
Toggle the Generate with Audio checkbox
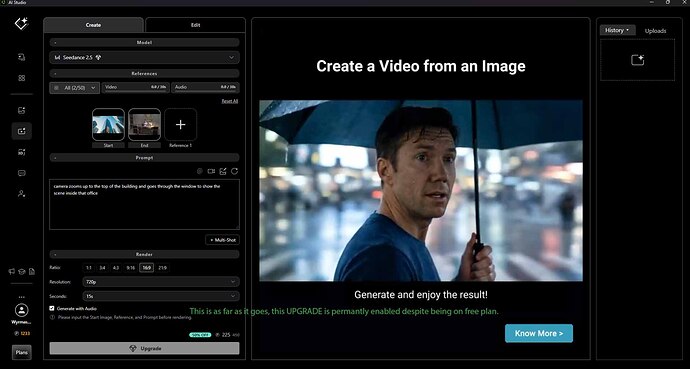(x=52, y=308)
